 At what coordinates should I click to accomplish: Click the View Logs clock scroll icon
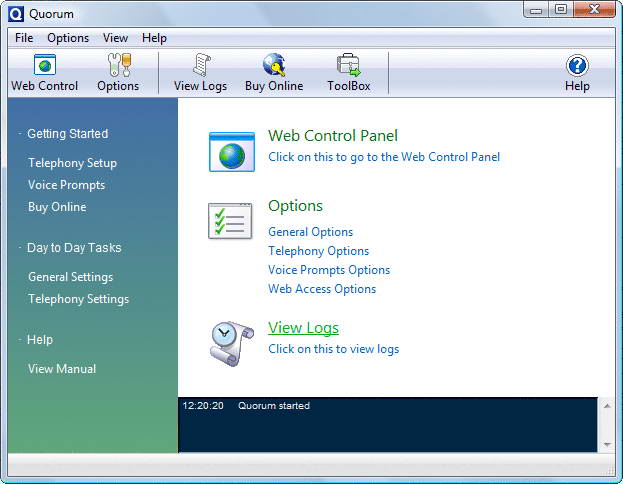231,343
